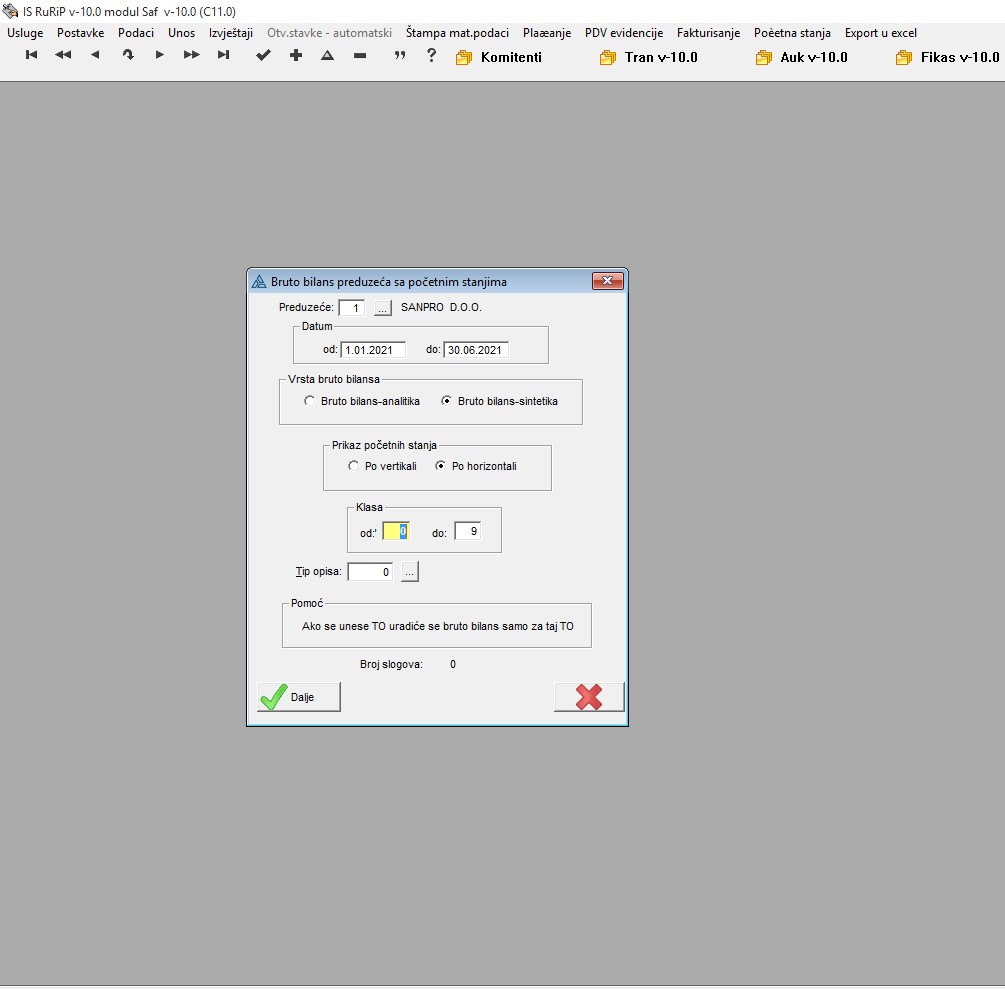1005x989 pixels.
Task: Click the minus delete record icon
Action: [359, 56]
